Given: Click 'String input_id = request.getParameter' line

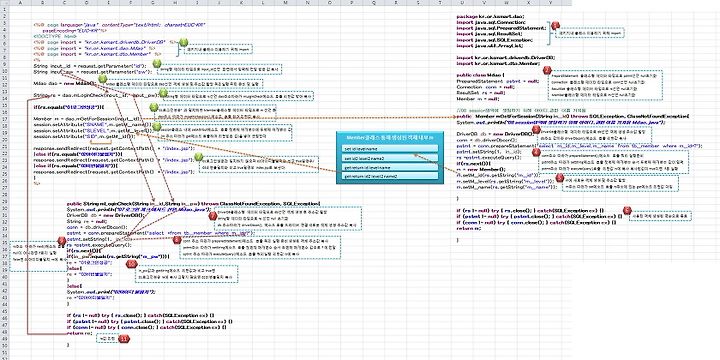Looking at the screenshot, I should (90, 66).
